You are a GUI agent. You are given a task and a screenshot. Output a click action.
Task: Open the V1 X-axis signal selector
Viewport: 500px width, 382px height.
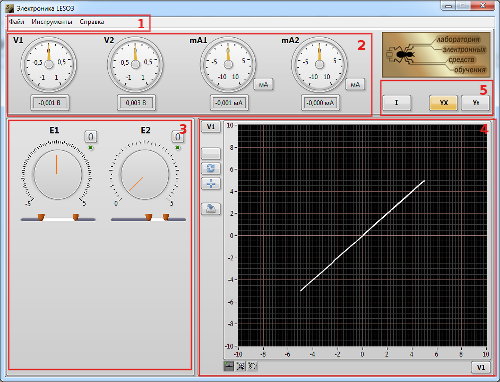pyautogui.click(x=480, y=367)
